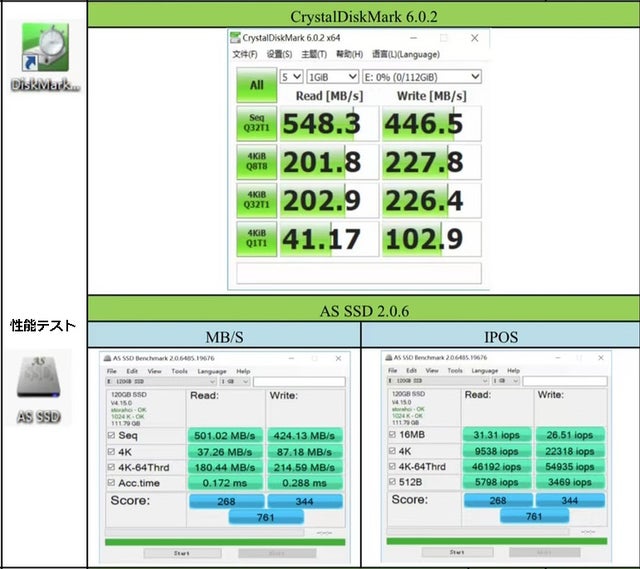This screenshot has width=640, height=569.
Task: Open drive selector in MB/S AS SSD window
Action: pyautogui.click(x=161, y=381)
